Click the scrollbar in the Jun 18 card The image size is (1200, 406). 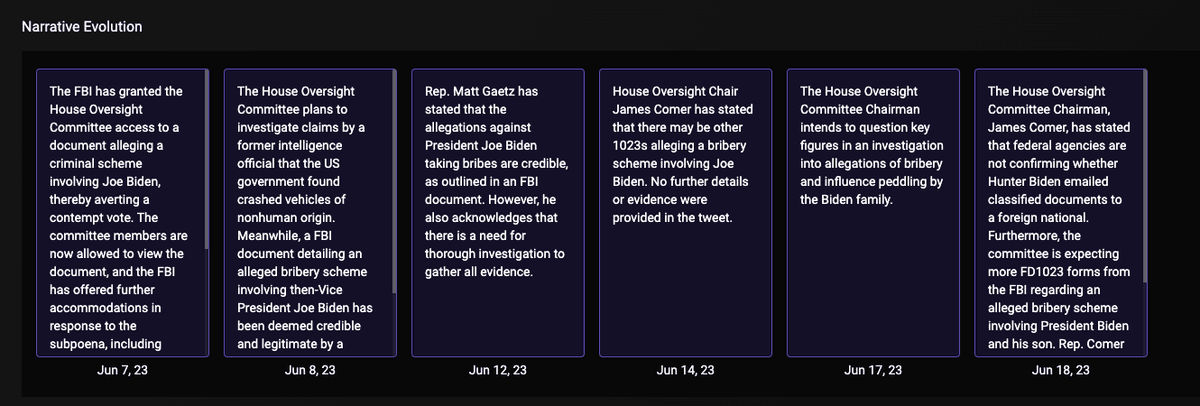coord(1144,177)
